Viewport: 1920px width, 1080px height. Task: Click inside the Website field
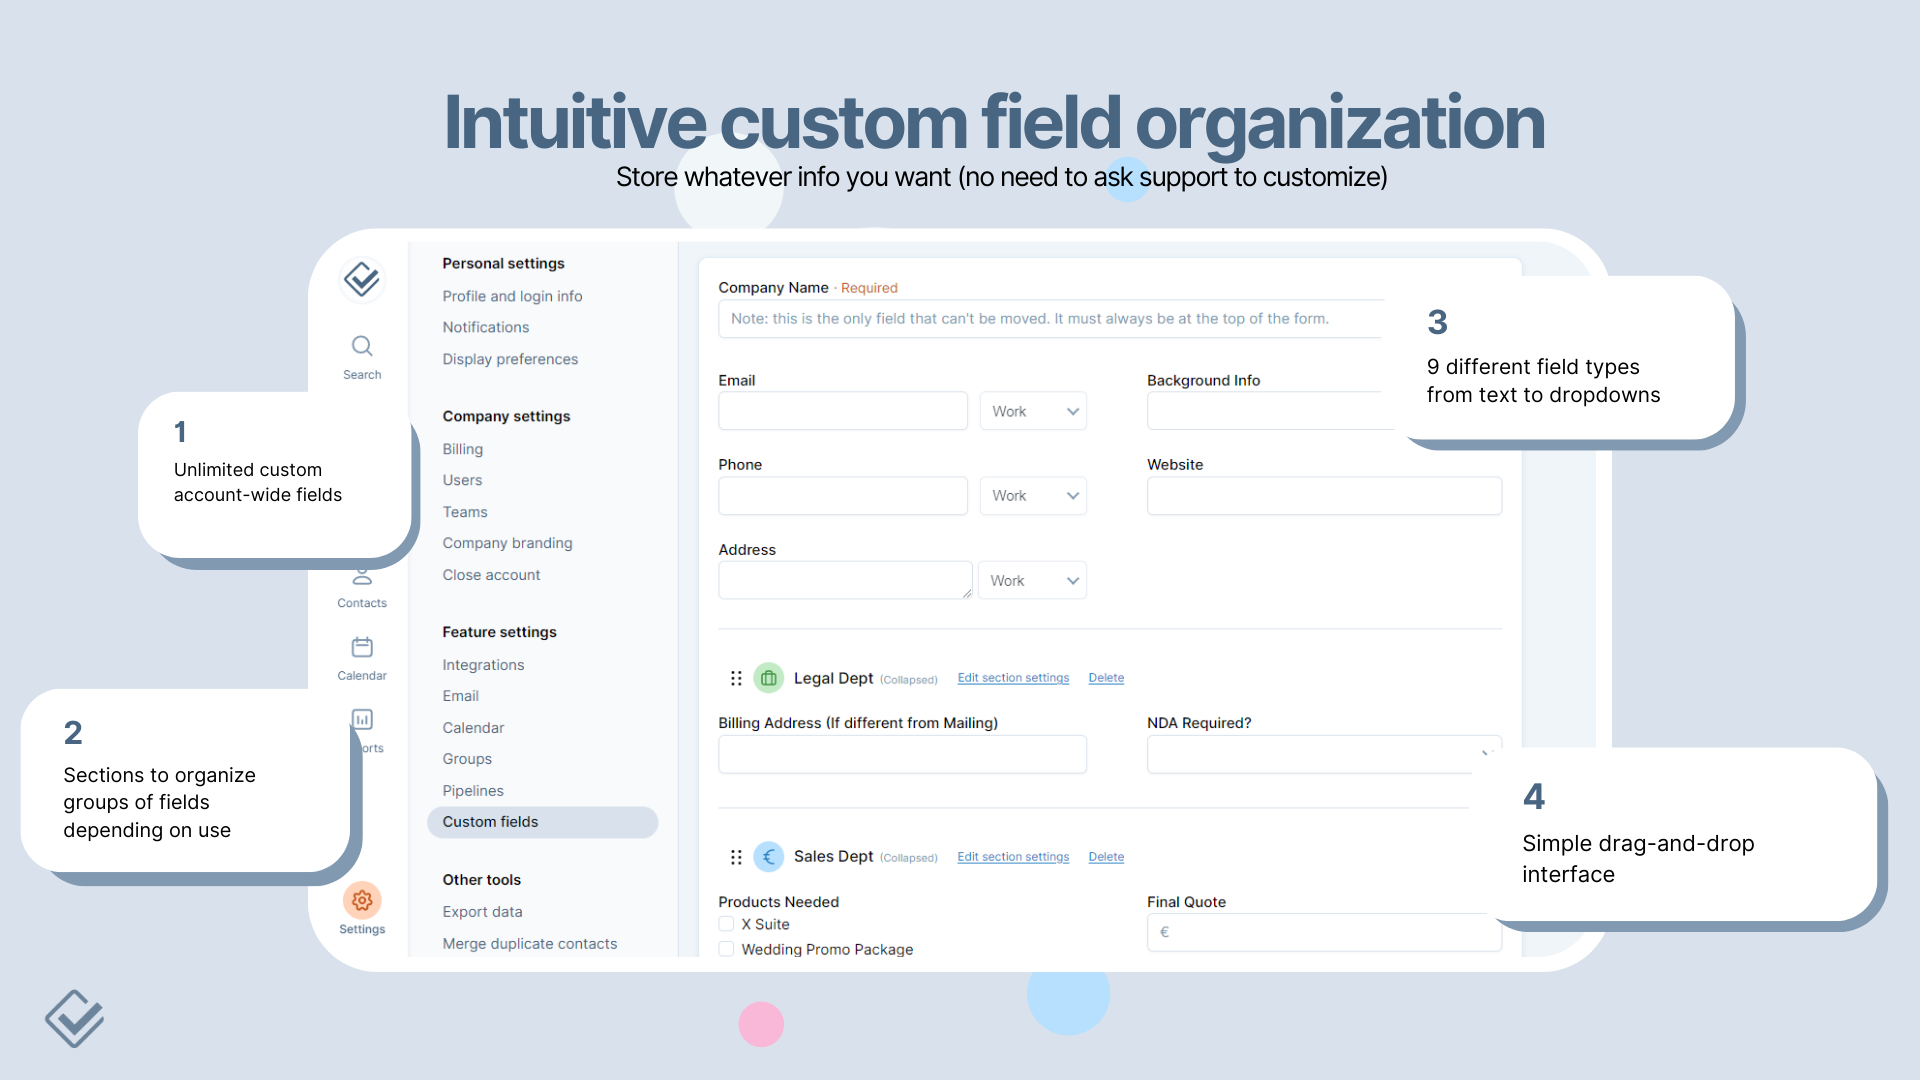(x=1323, y=495)
